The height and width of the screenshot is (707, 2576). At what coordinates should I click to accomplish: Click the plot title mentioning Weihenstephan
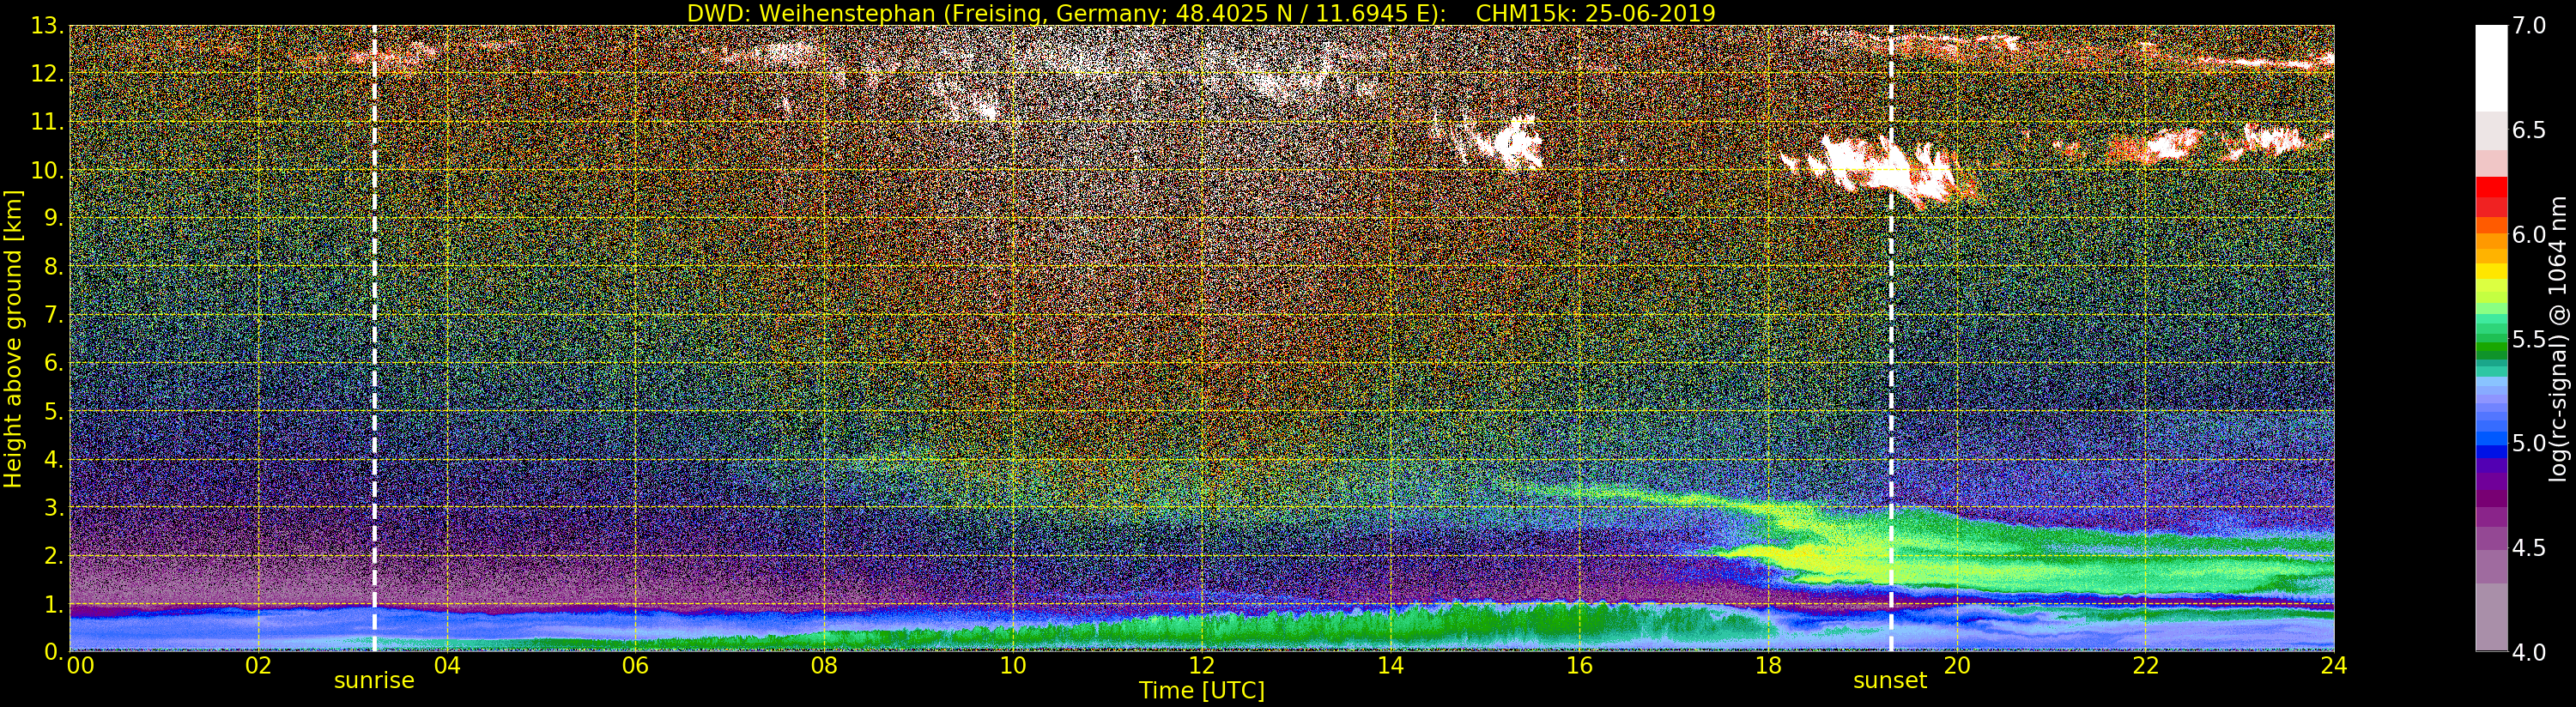pyautogui.click(x=1201, y=13)
